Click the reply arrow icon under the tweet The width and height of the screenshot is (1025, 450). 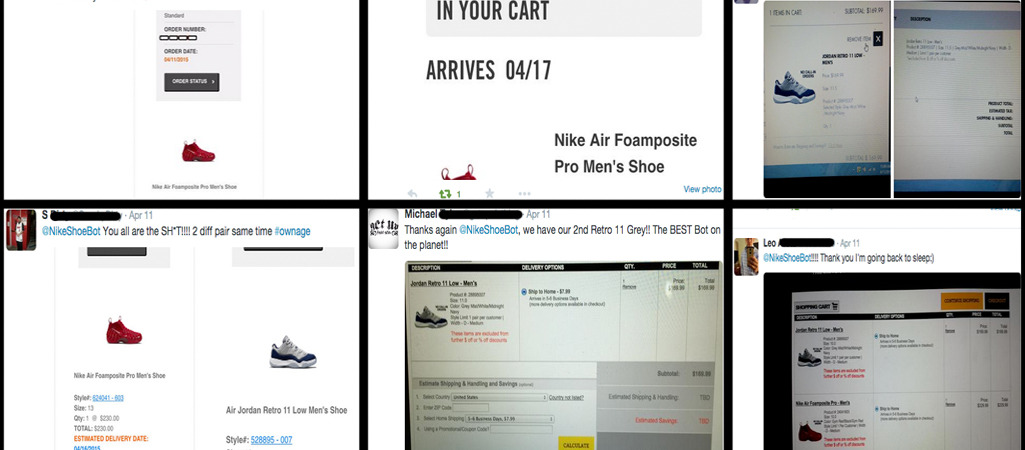click(x=412, y=194)
